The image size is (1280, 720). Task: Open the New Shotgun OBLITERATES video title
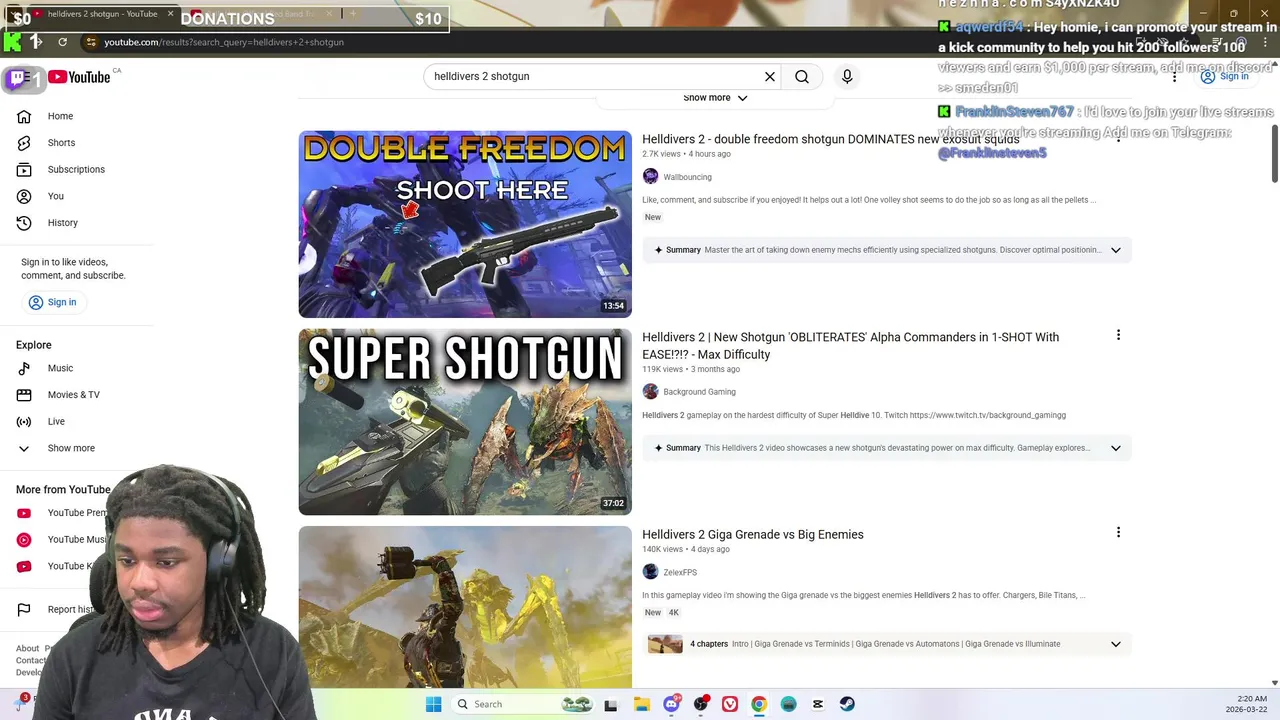click(x=850, y=346)
